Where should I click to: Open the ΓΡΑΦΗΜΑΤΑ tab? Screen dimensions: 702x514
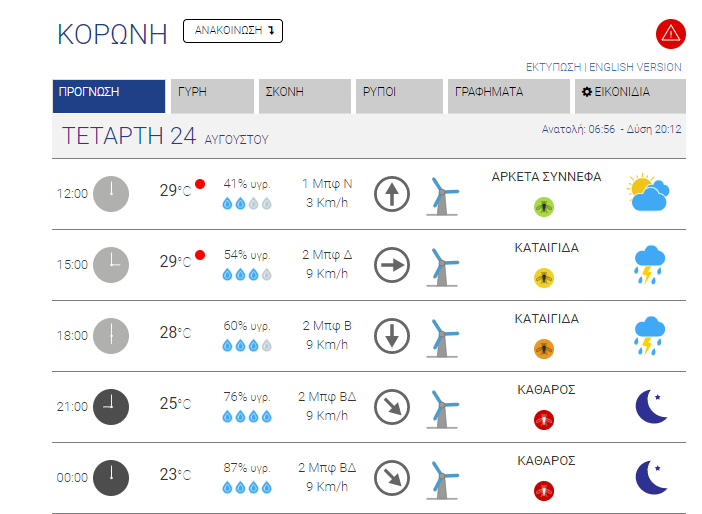pos(509,96)
